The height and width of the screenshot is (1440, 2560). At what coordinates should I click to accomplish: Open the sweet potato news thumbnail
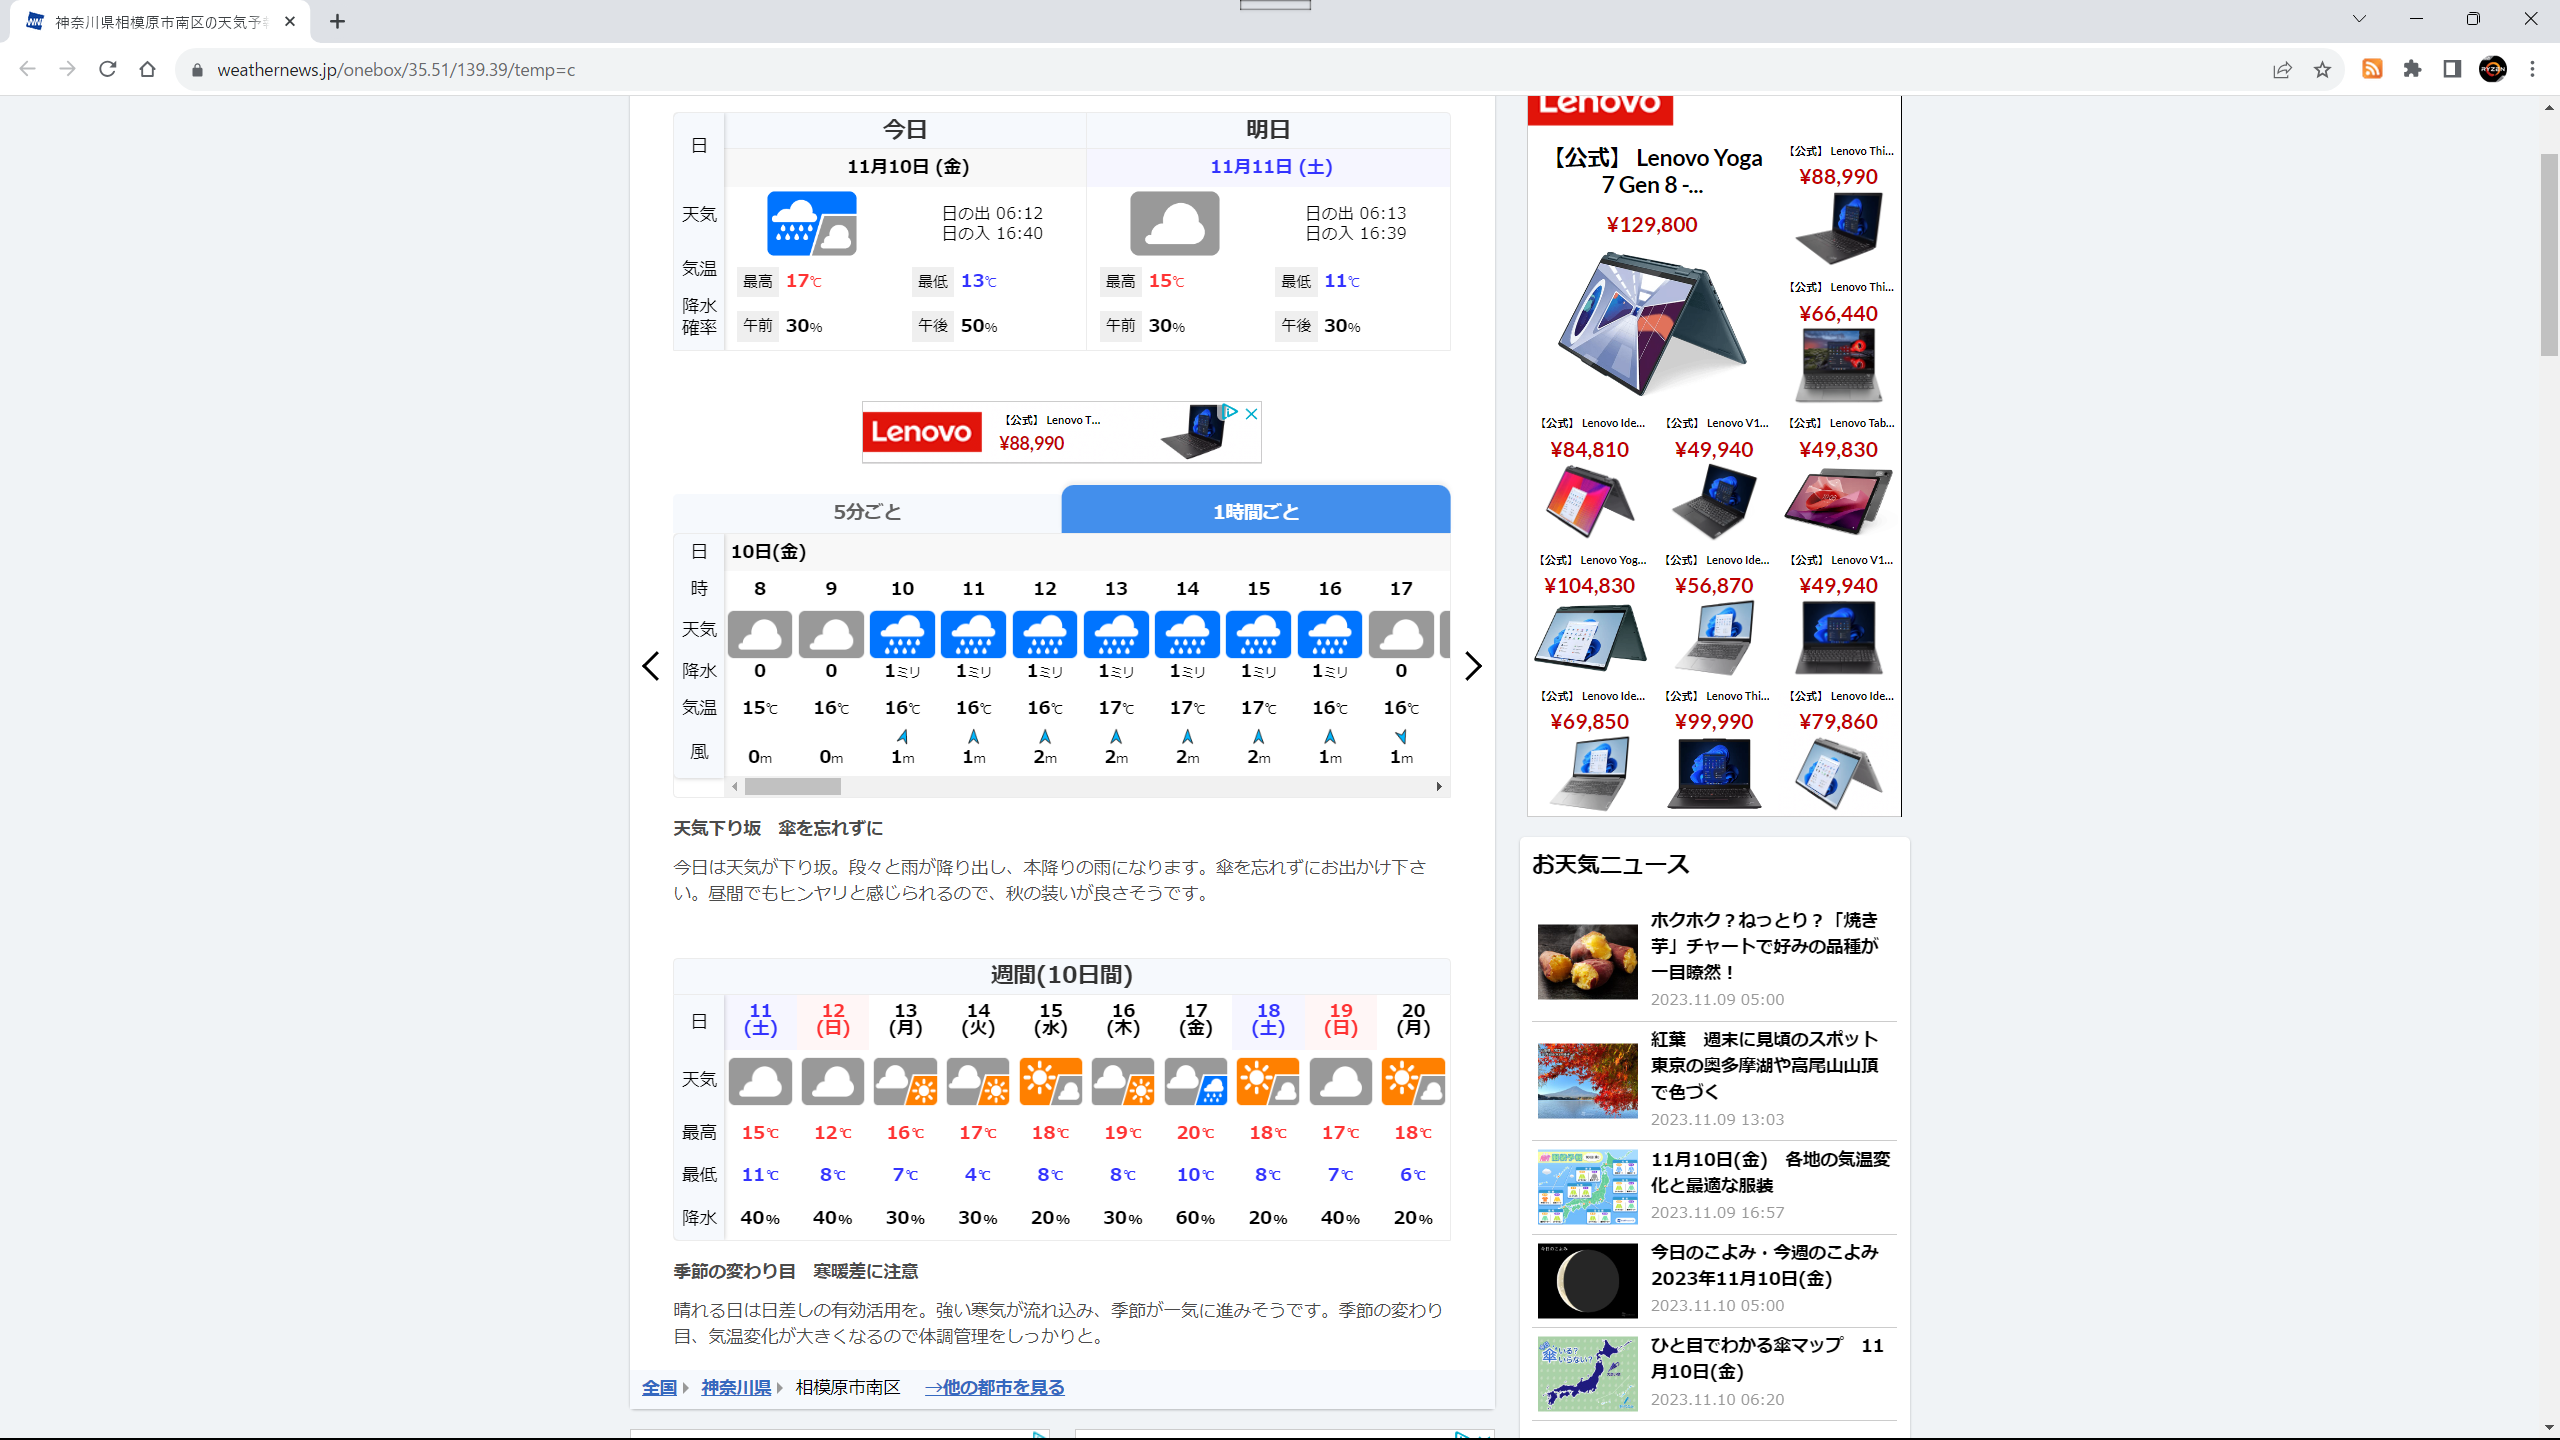1587,961
